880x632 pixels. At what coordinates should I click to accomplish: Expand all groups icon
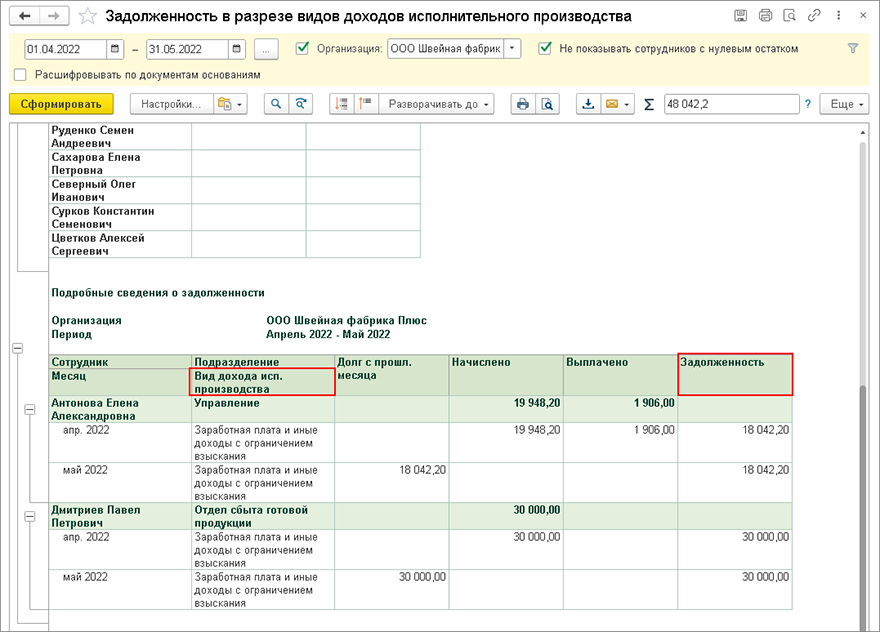pos(366,104)
